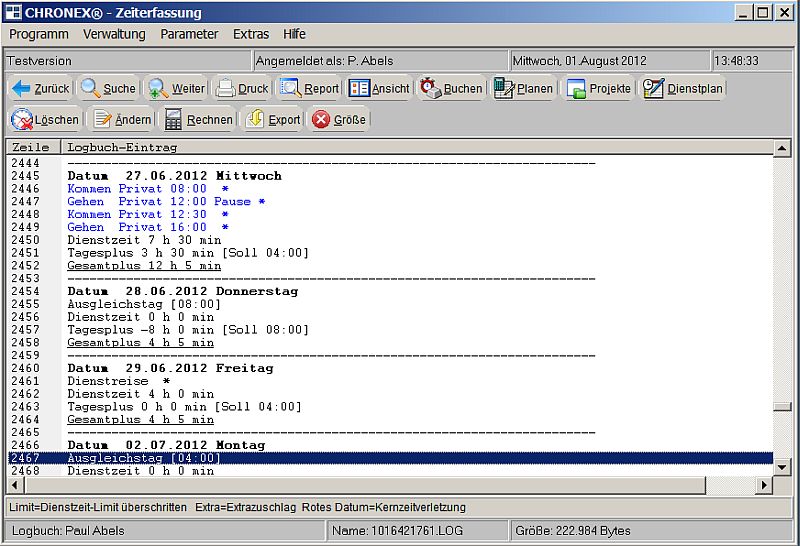Viewport: 800px width, 546px height.
Task: Click the Größe red cross icon
Action: pyautogui.click(x=320, y=119)
